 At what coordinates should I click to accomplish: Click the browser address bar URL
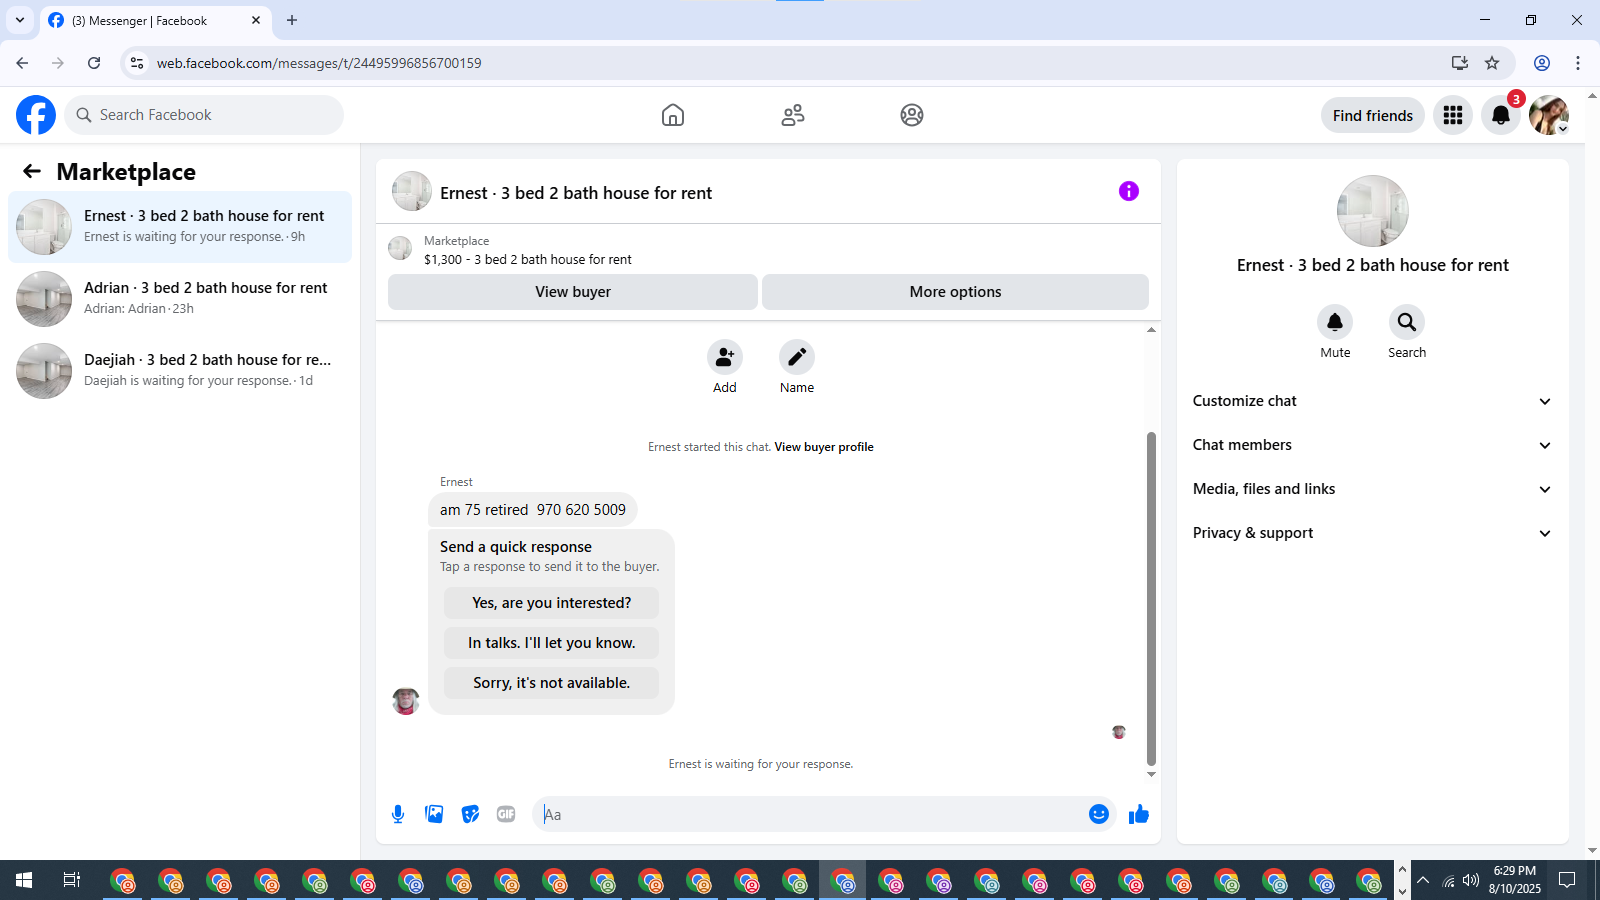click(x=319, y=63)
